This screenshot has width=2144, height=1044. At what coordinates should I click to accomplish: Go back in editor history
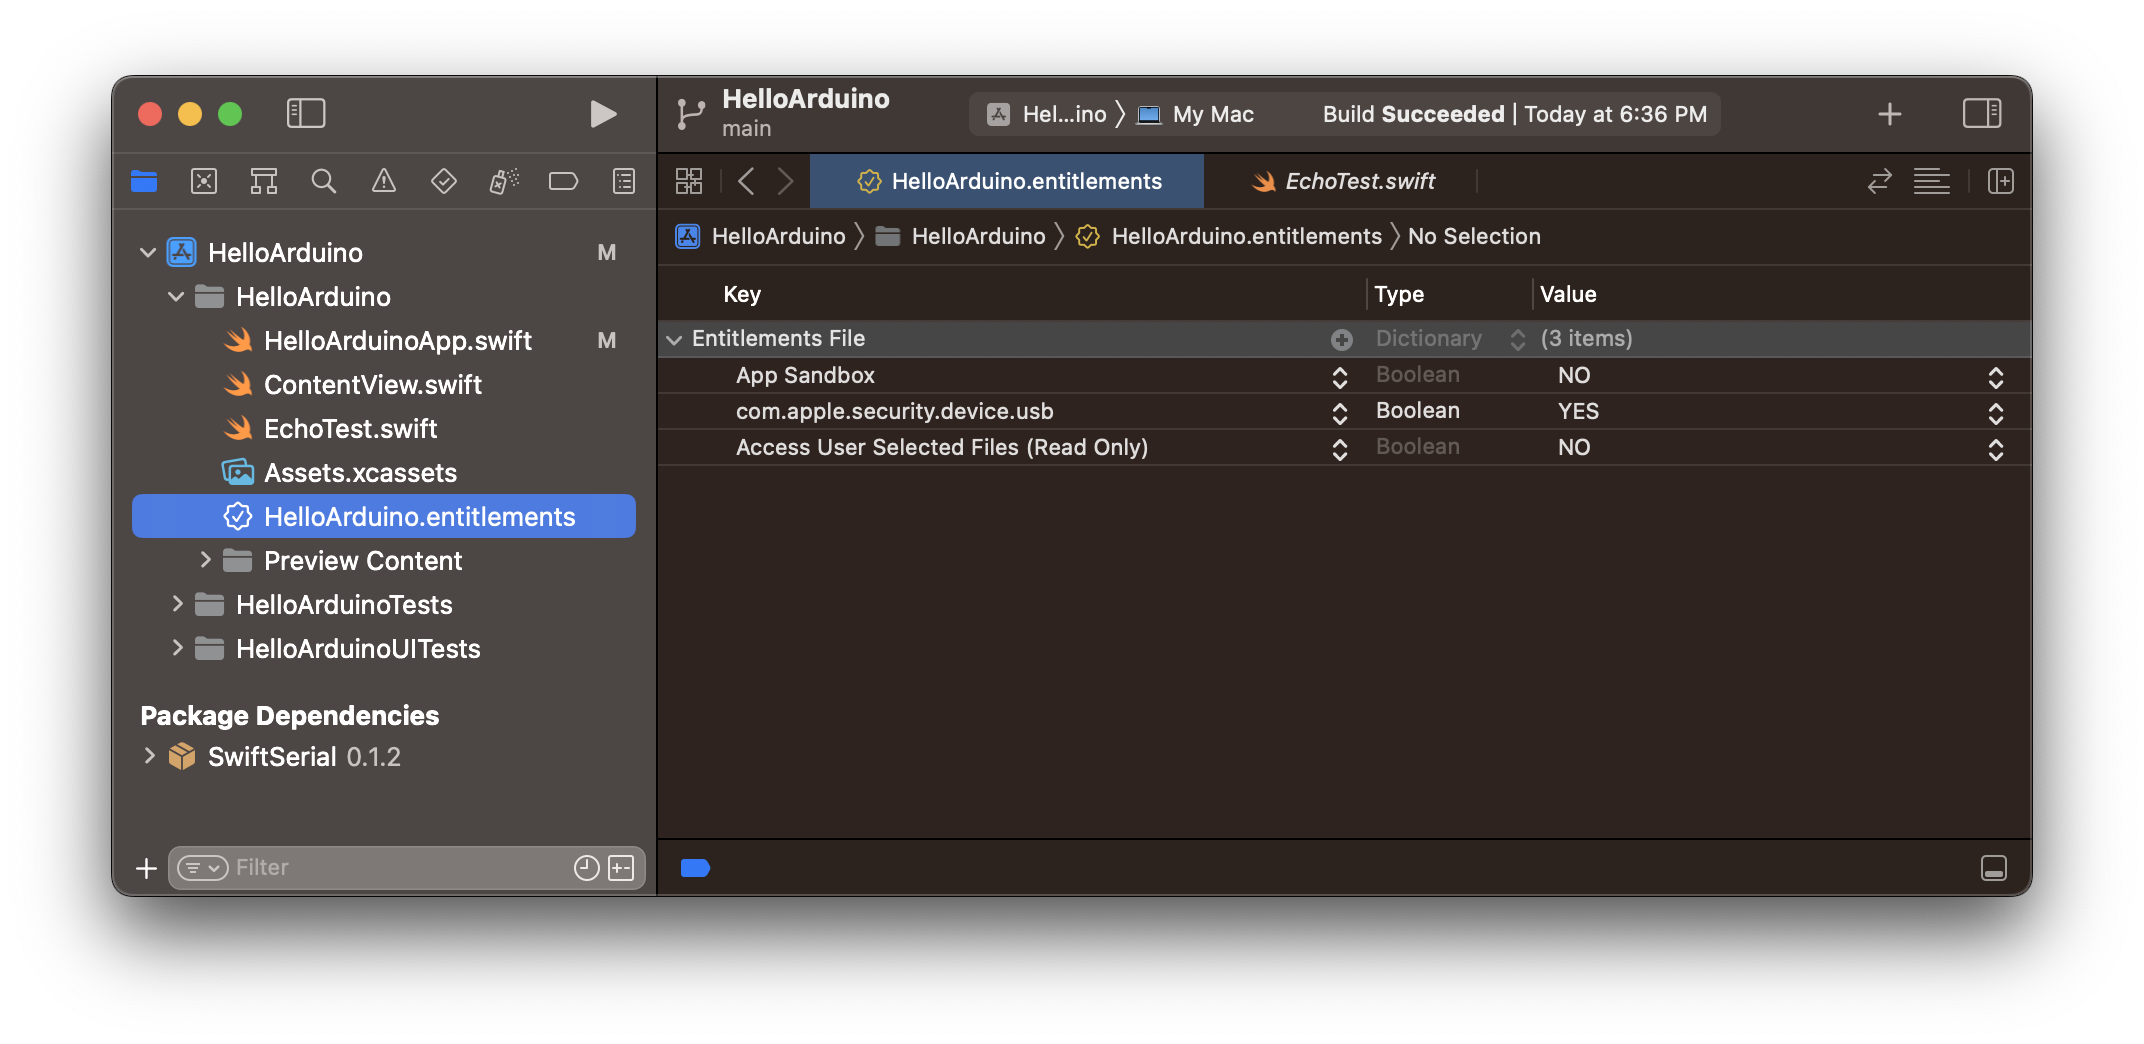point(746,181)
